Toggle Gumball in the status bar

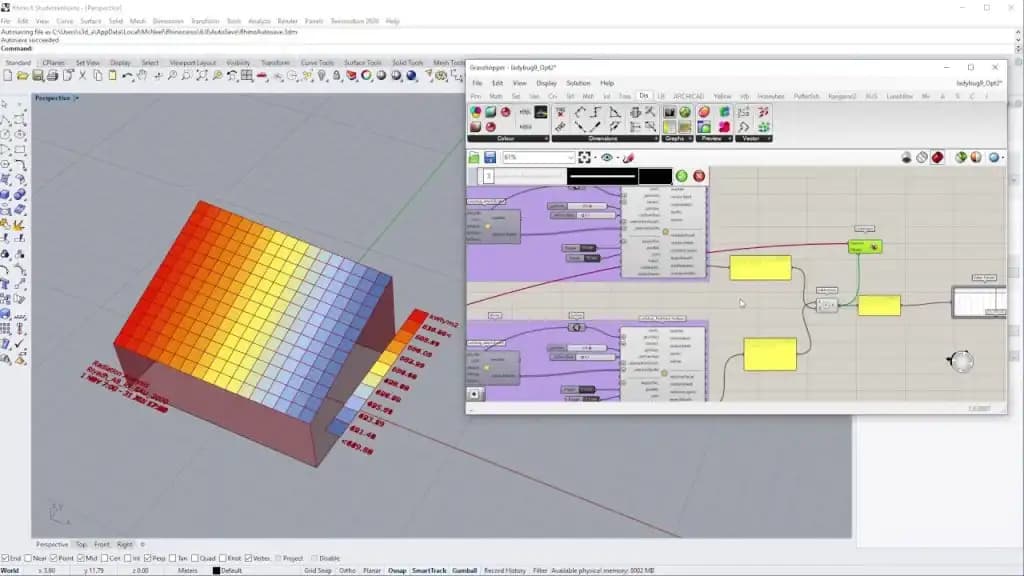464,570
